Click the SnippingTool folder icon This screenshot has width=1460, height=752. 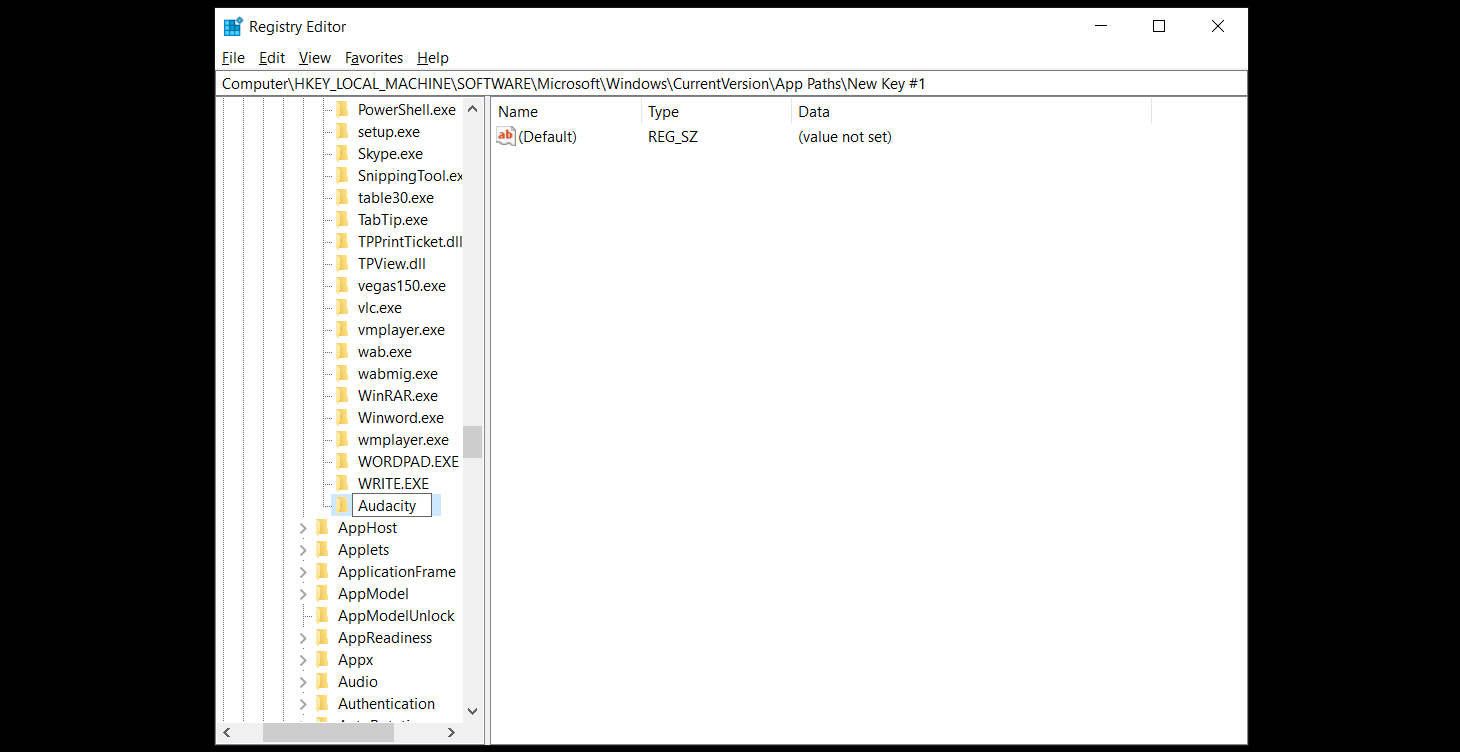point(342,176)
